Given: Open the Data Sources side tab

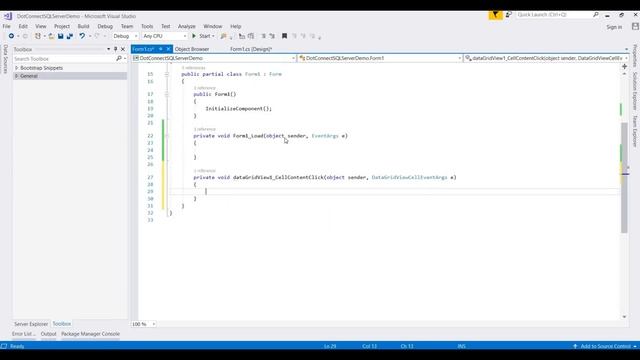Looking at the screenshot, I should tap(5, 59).
